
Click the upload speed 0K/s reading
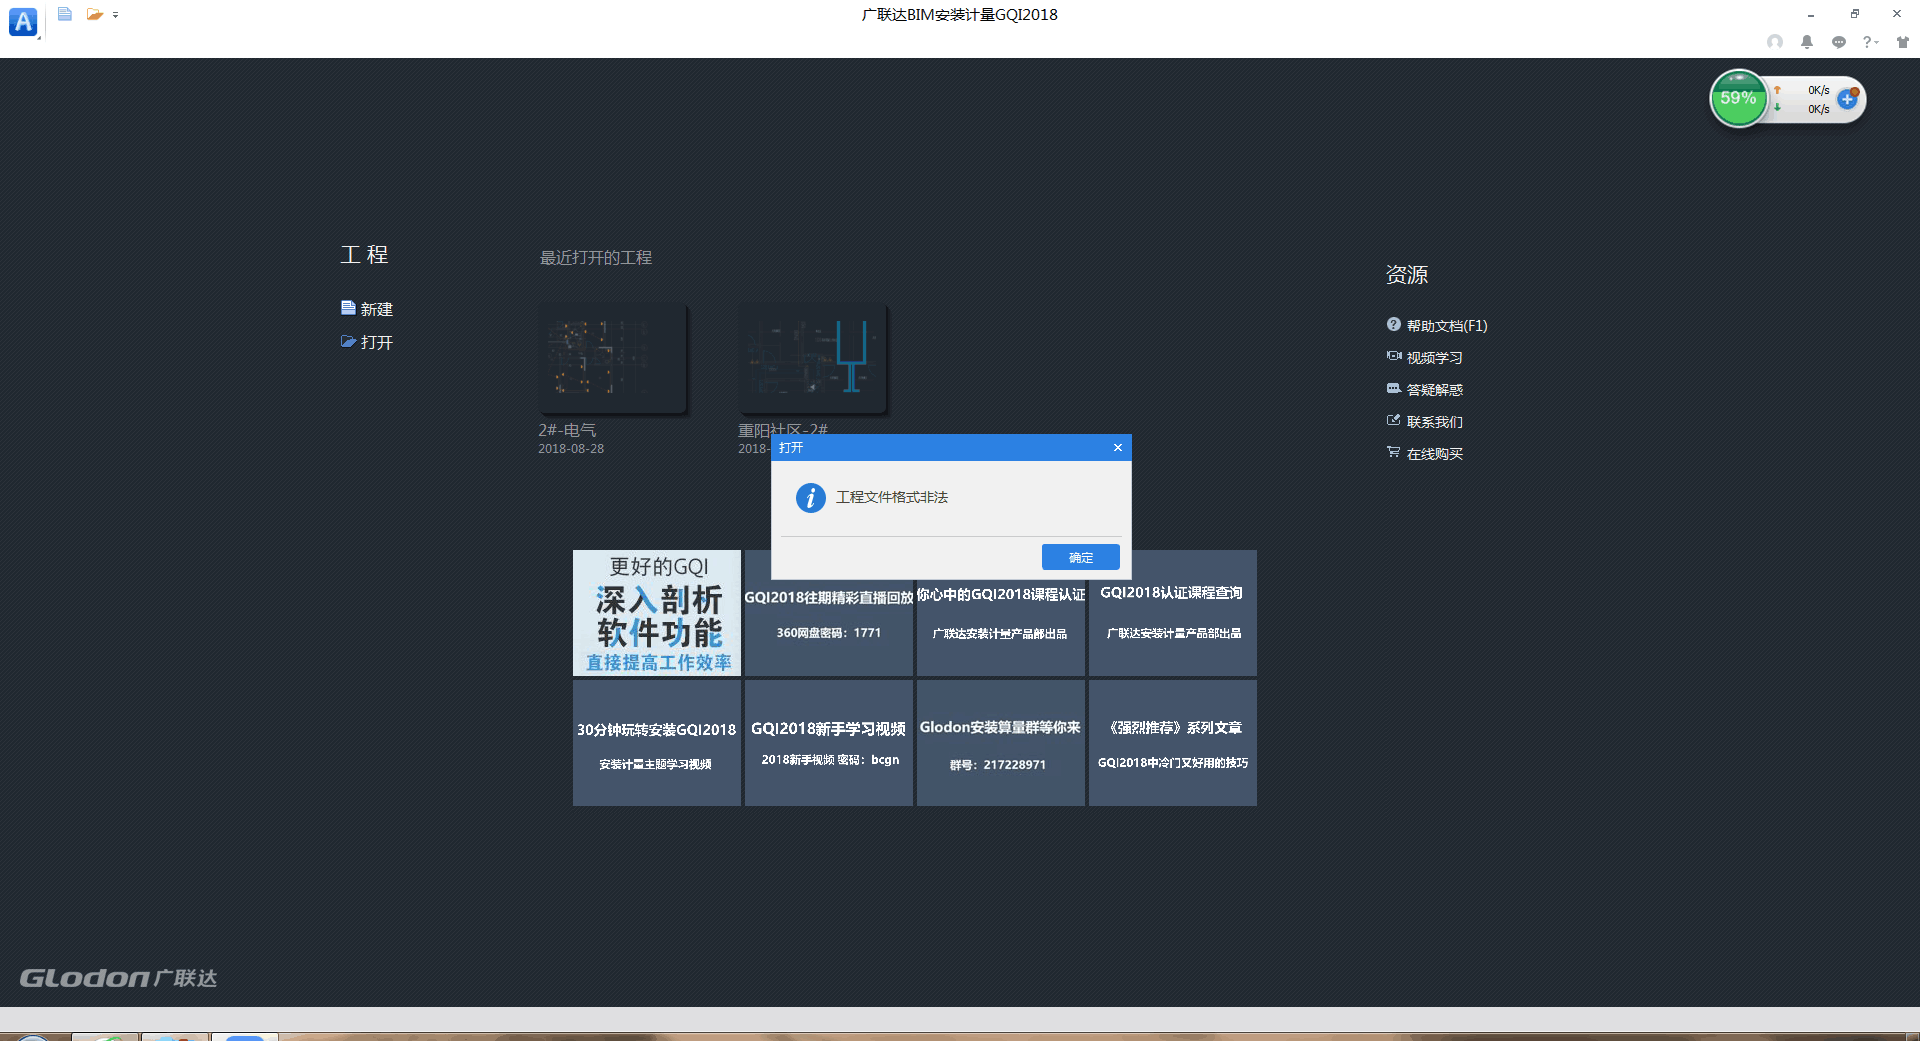(1818, 90)
